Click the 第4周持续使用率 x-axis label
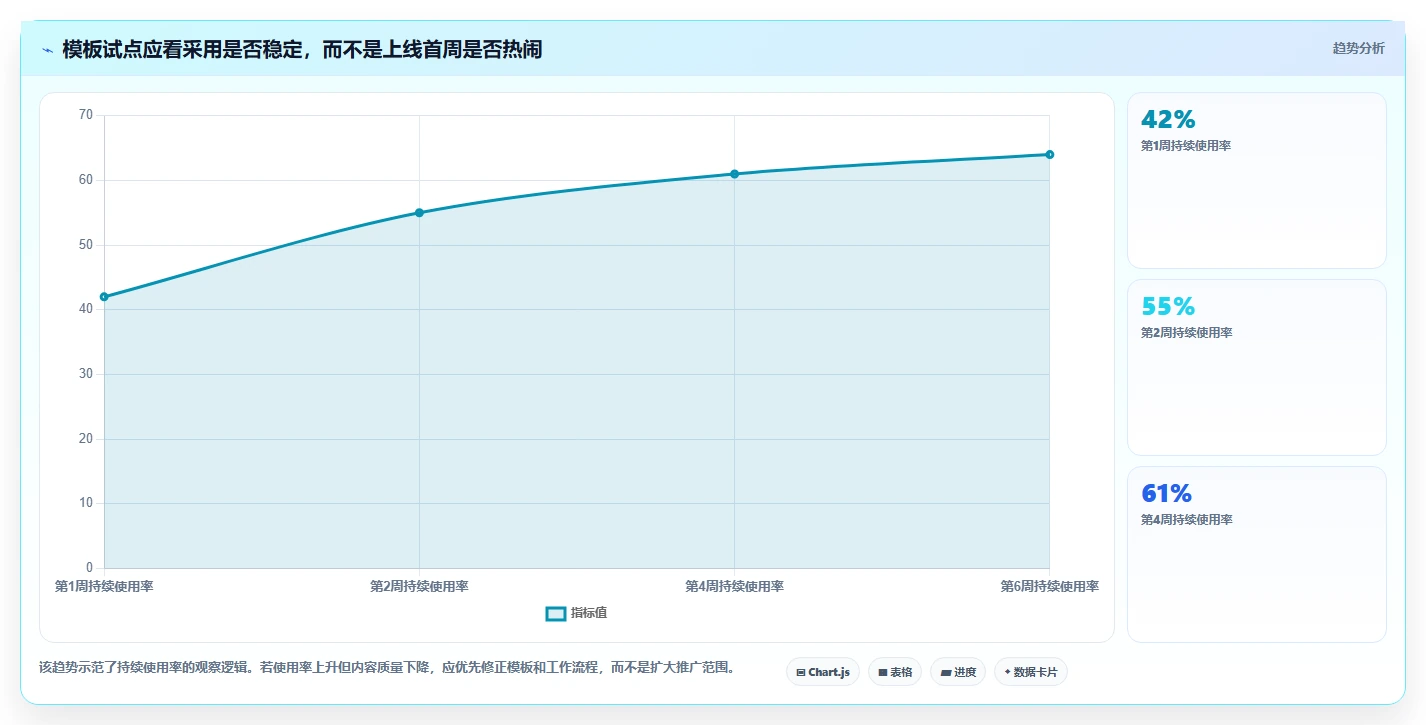This screenshot has height=725, width=1426. [x=734, y=586]
